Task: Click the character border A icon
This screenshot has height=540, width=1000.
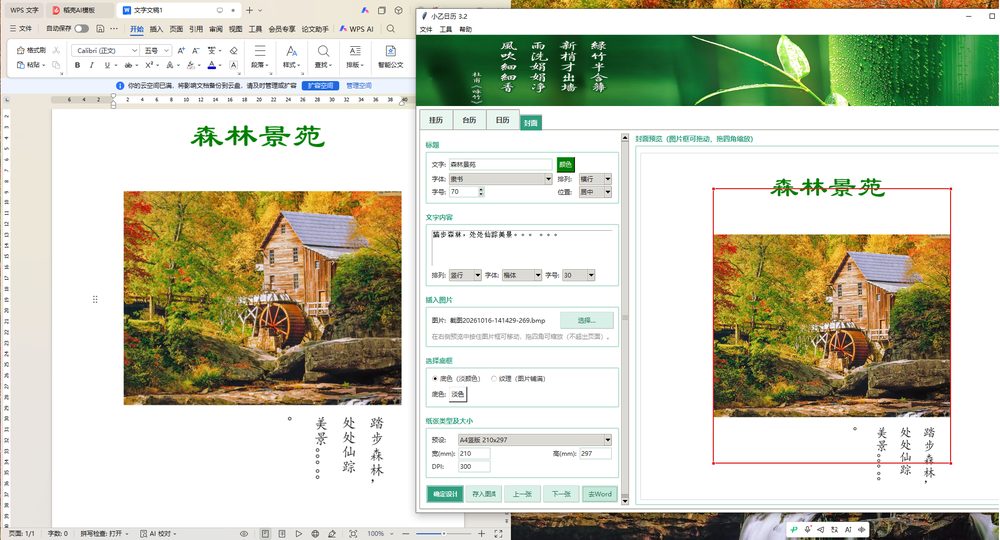Action: pyautogui.click(x=233, y=65)
